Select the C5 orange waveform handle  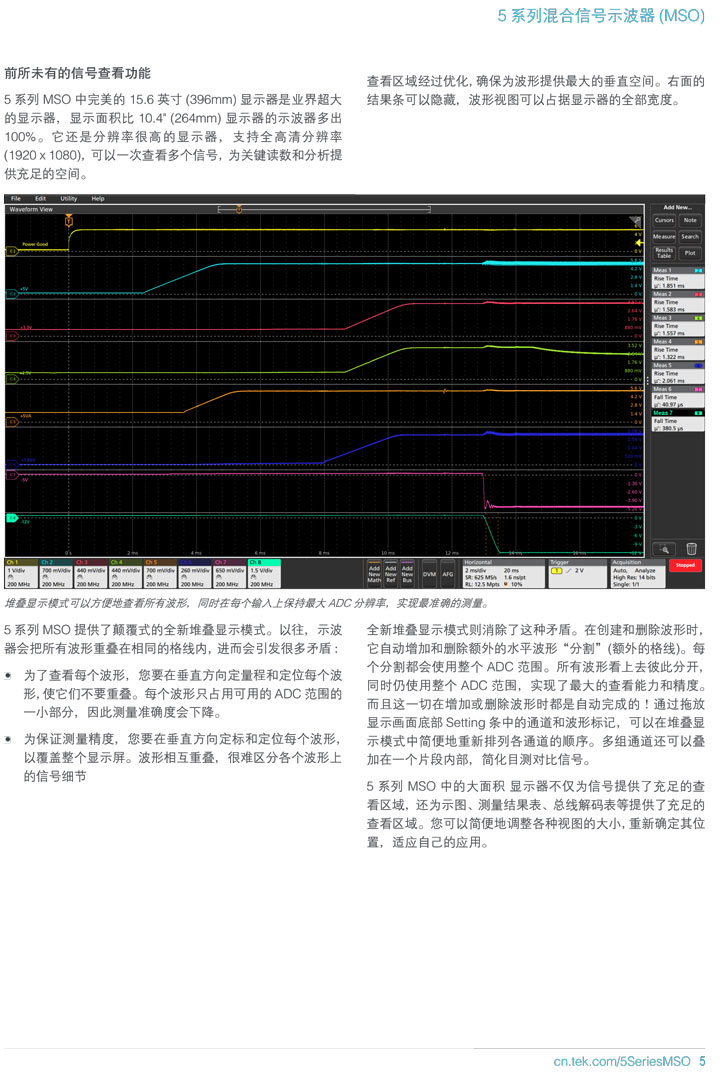click(x=12, y=422)
